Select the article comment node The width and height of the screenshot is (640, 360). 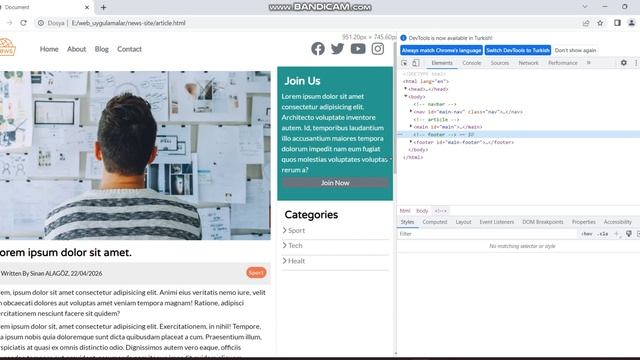pos(436,119)
